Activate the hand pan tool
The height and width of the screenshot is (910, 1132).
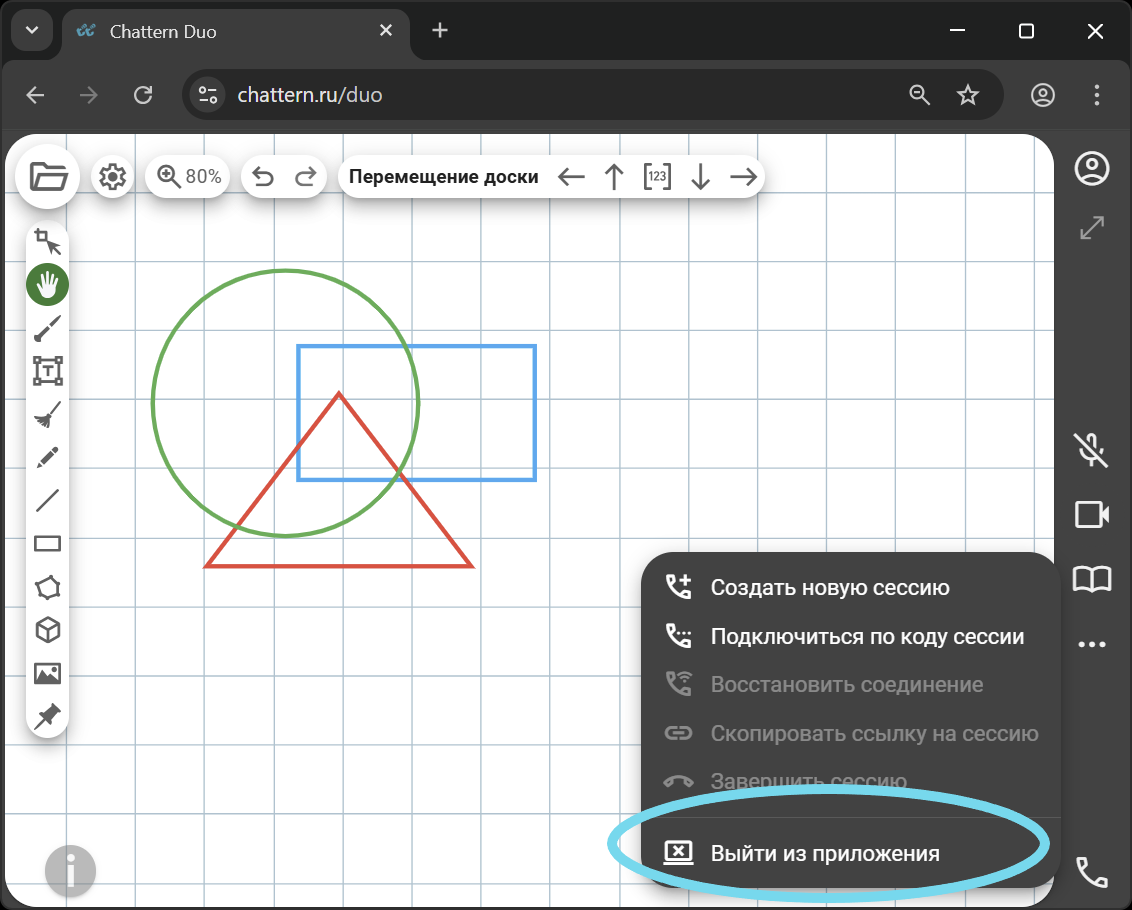click(x=47, y=285)
